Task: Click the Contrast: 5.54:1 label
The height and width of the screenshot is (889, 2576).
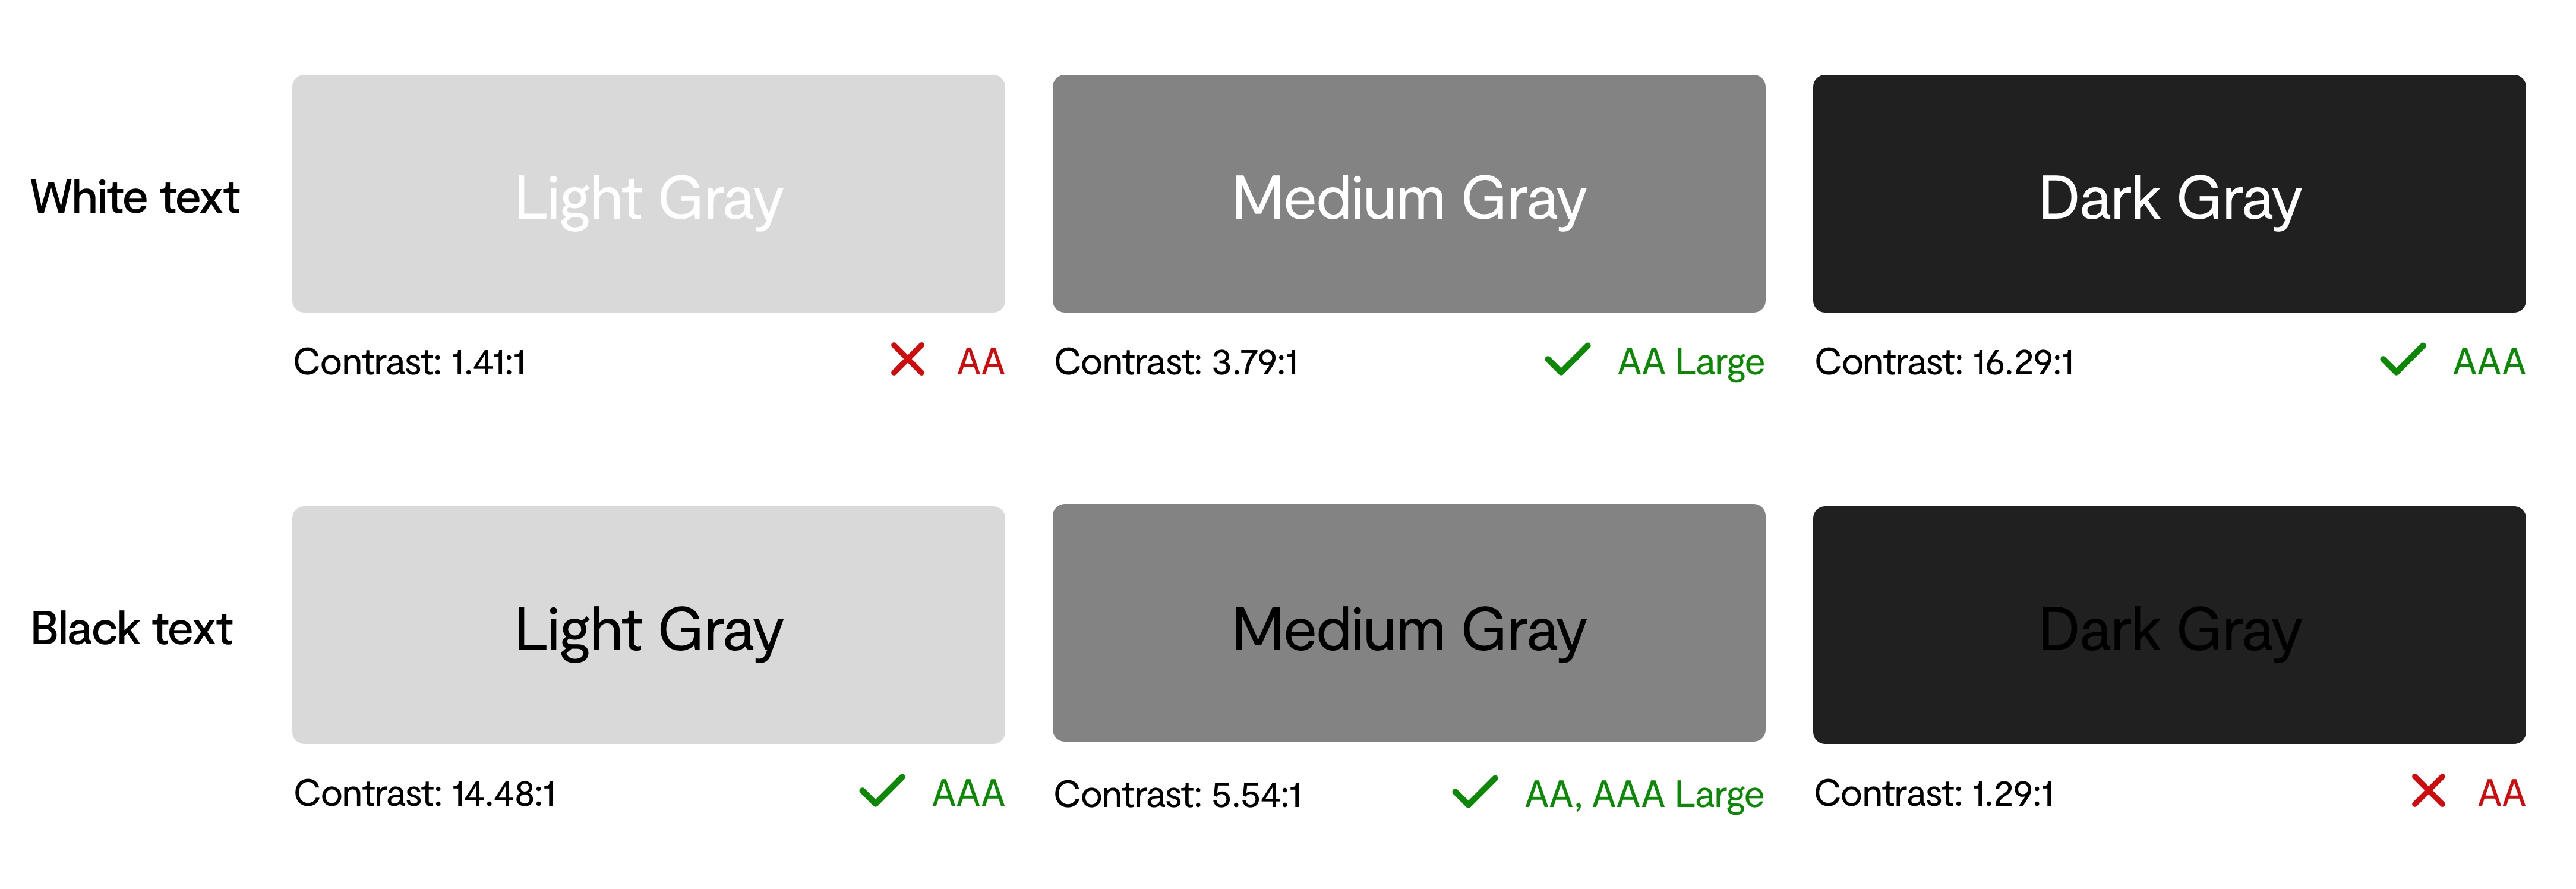Action: point(1178,795)
